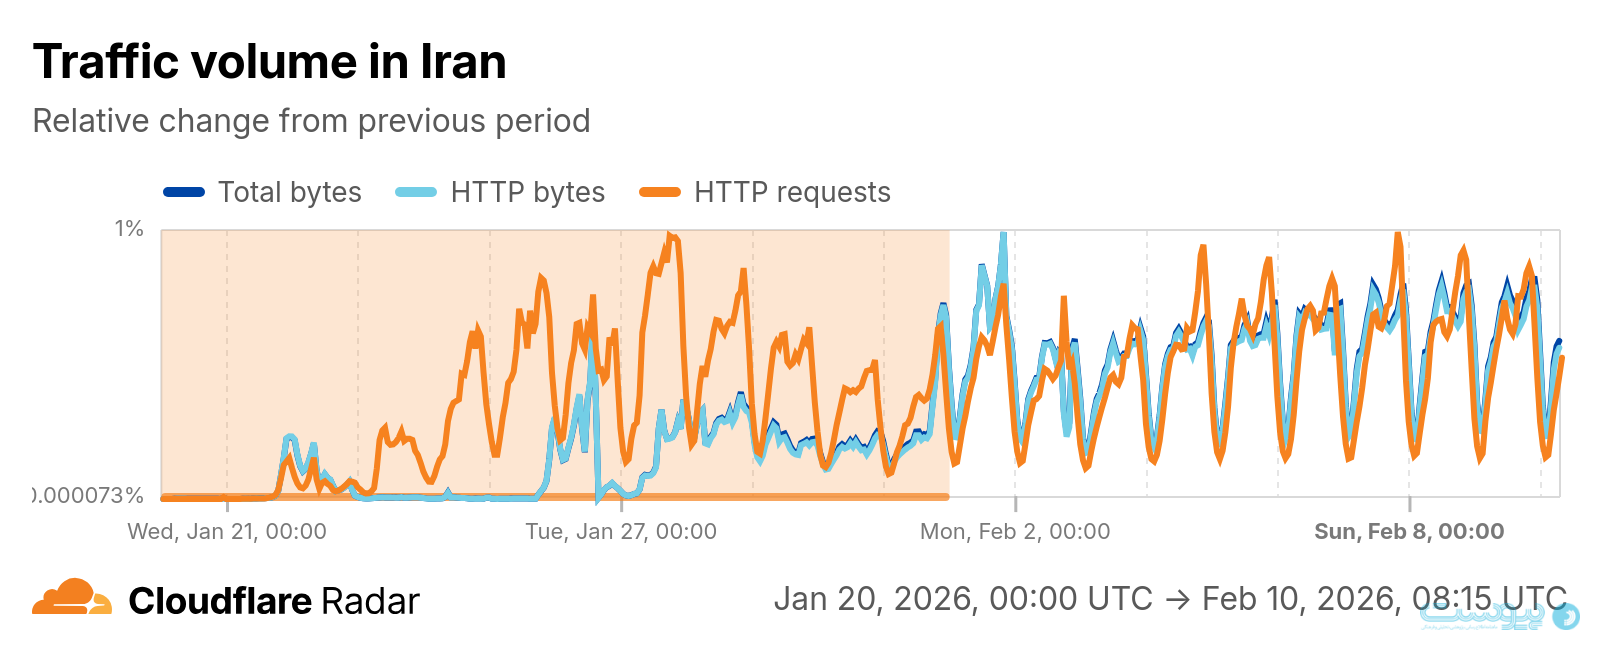Image resolution: width=1600 pixels, height=650 pixels.
Task: Click the Cloudflare cloud logo icon
Action: tap(72, 598)
